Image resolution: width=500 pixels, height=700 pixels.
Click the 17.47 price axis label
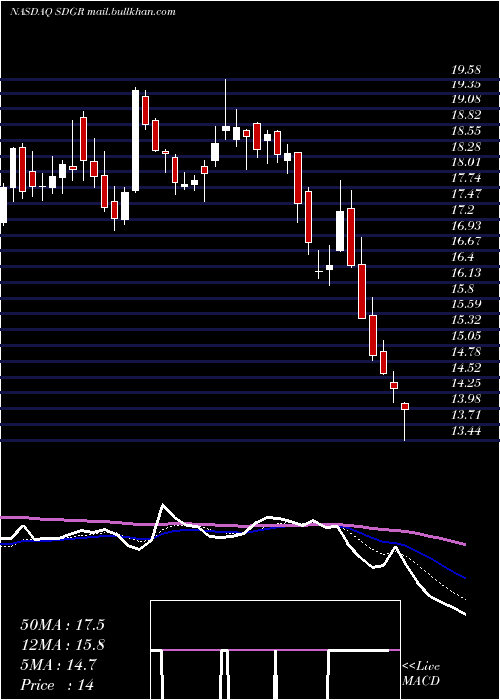(465, 194)
